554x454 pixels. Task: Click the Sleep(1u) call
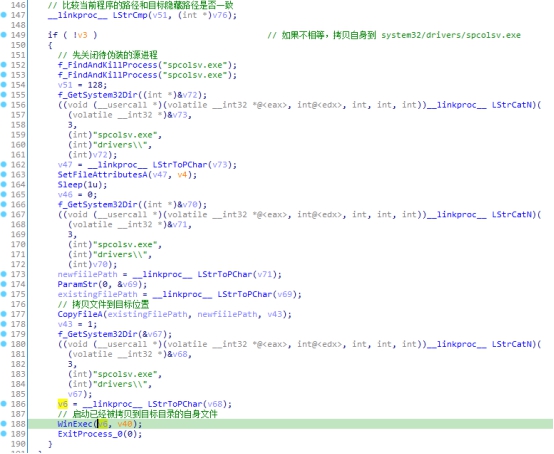pos(82,184)
